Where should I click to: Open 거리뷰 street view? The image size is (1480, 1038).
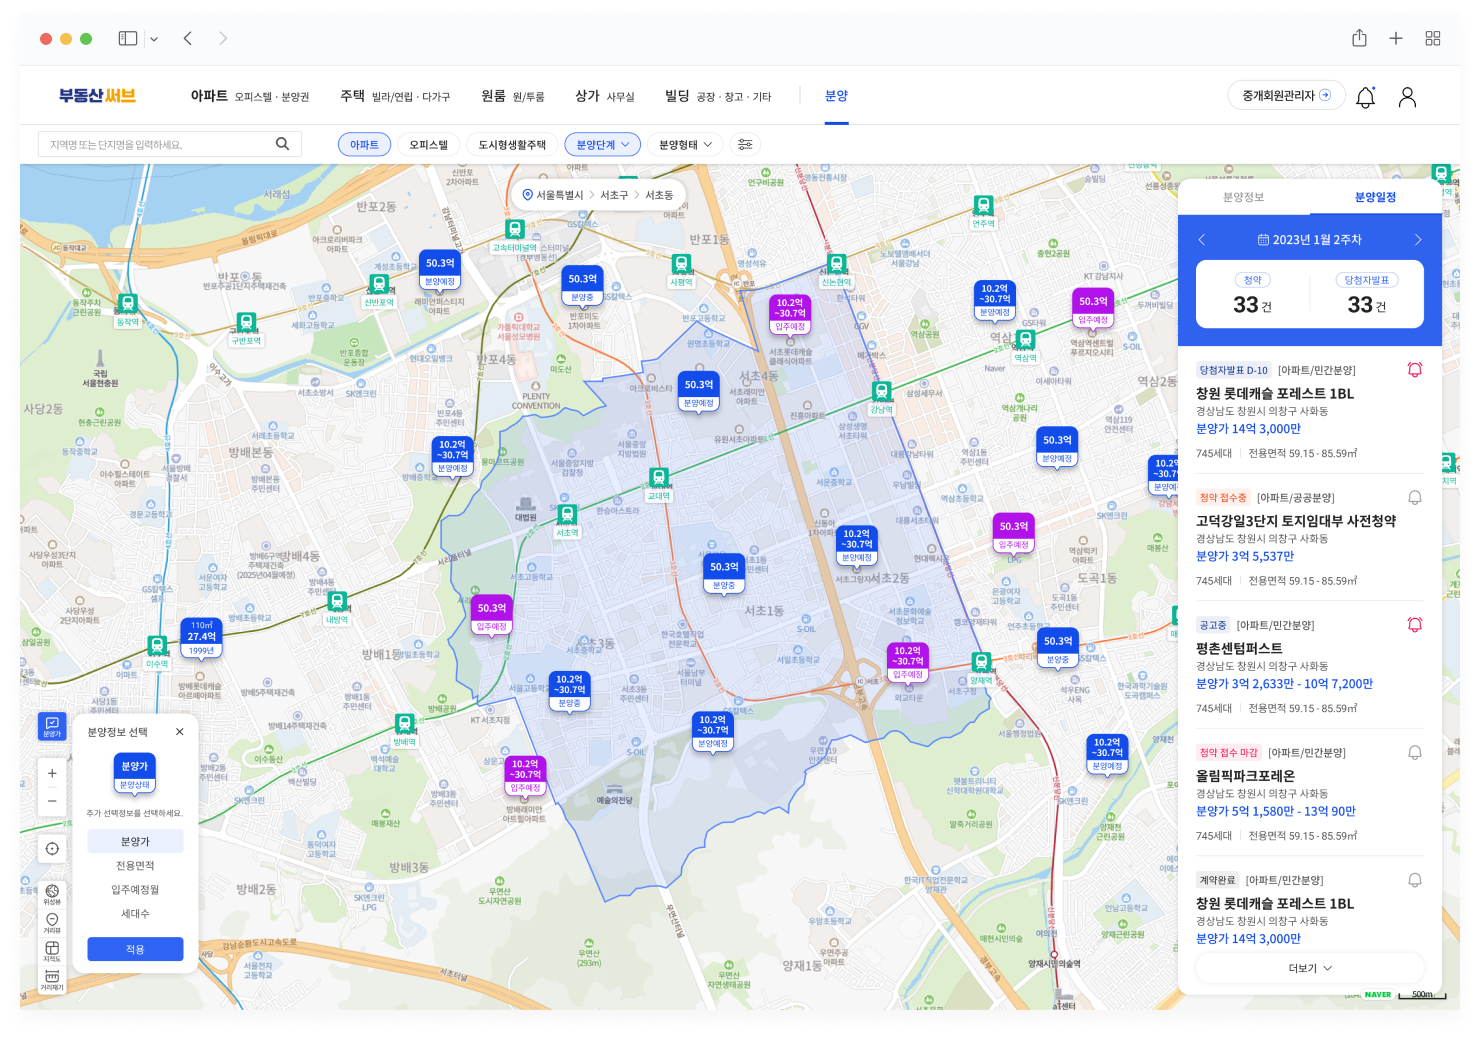(x=52, y=923)
